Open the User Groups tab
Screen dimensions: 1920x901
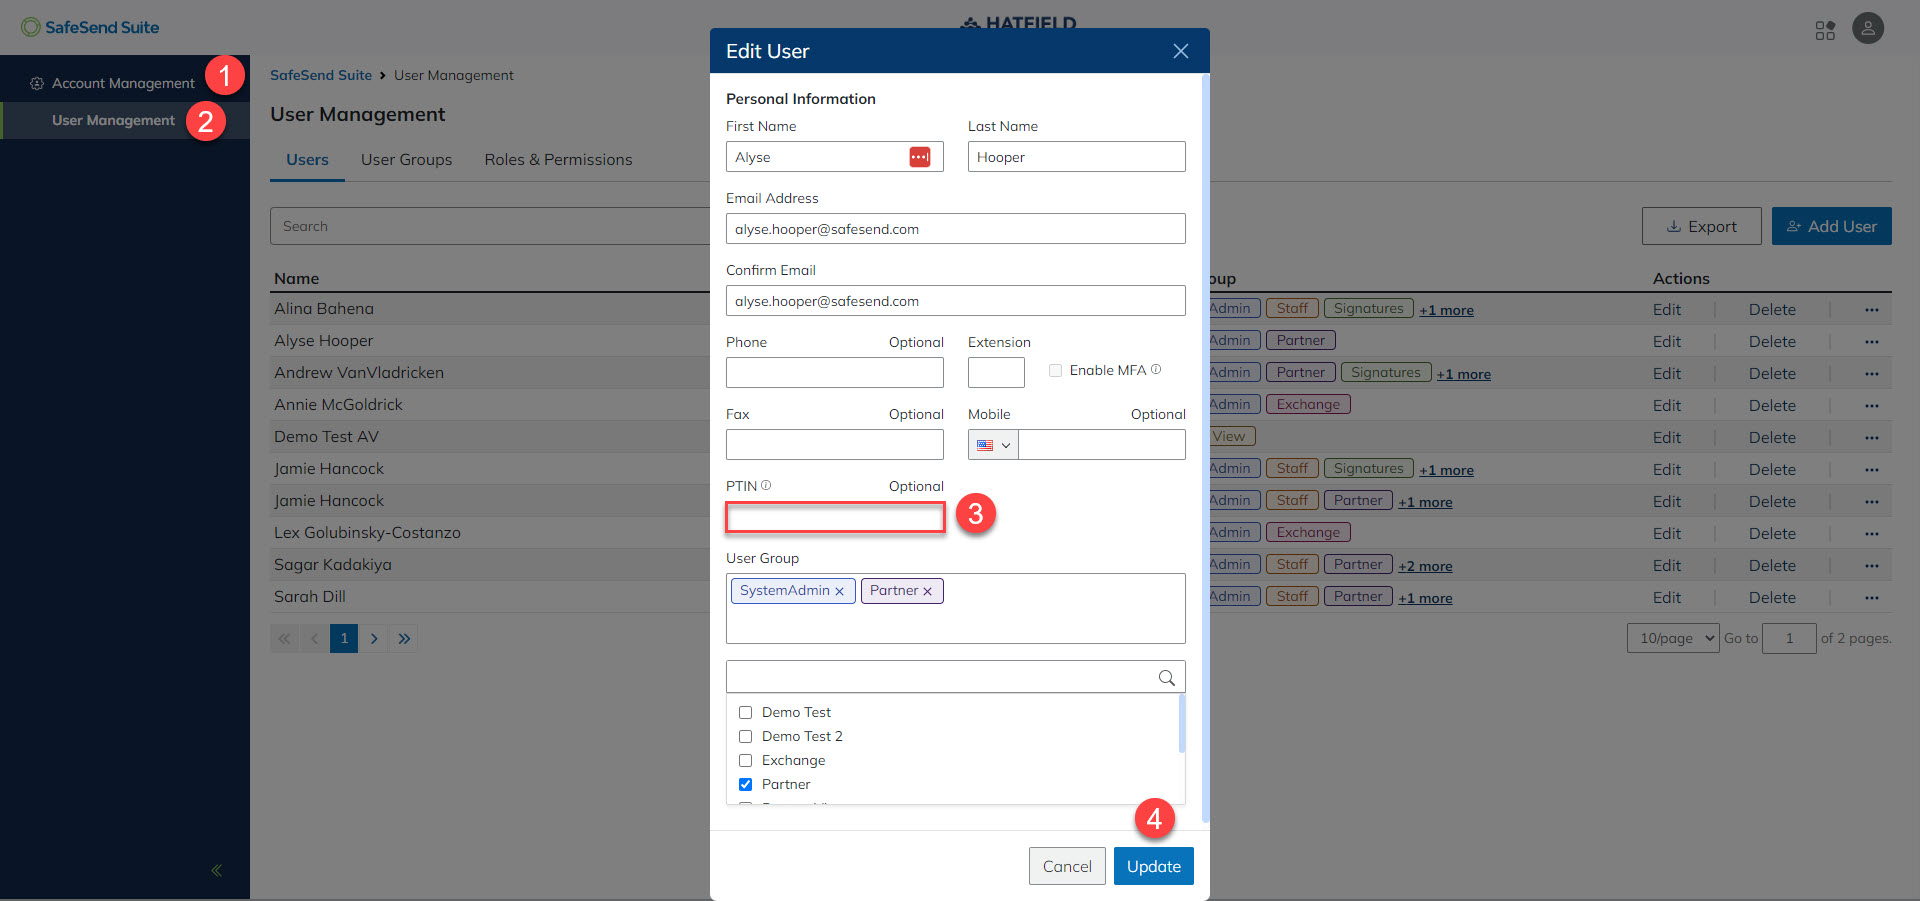(x=406, y=159)
